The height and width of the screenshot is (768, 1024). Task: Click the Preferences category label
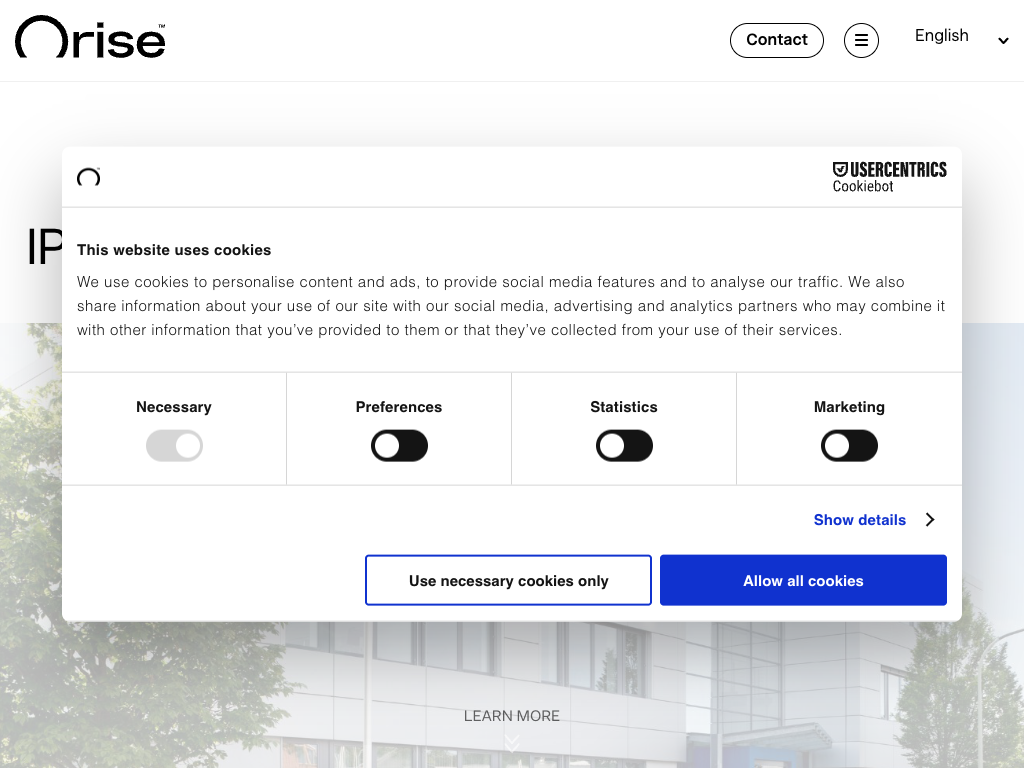point(399,407)
